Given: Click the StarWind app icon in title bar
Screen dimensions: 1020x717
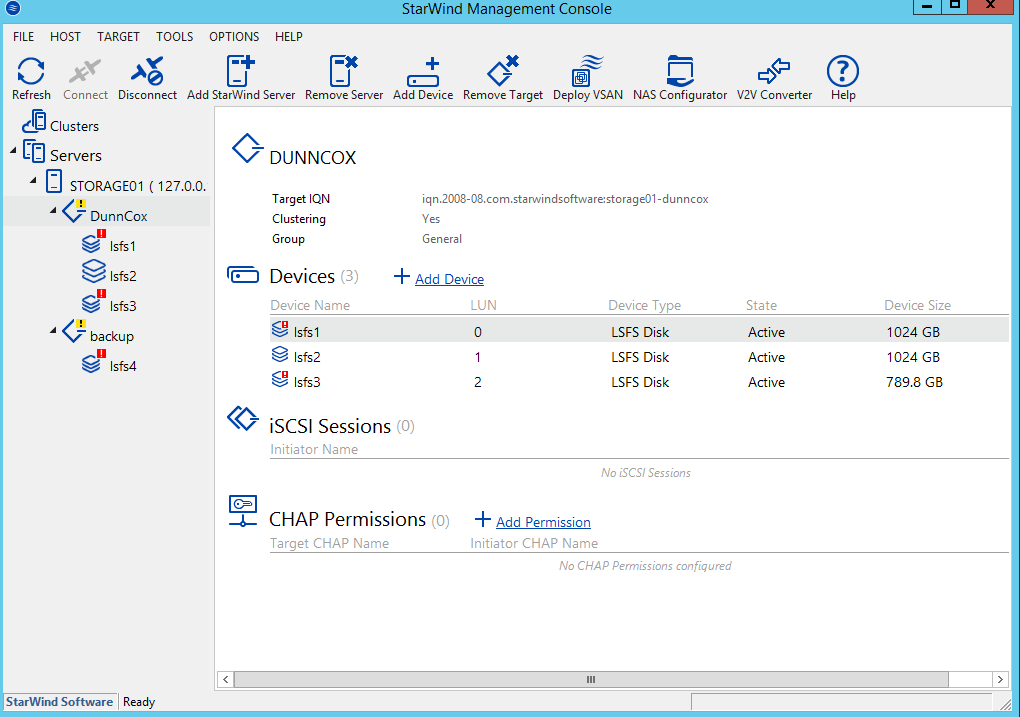Looking at the screenshot, I should 12,8.
